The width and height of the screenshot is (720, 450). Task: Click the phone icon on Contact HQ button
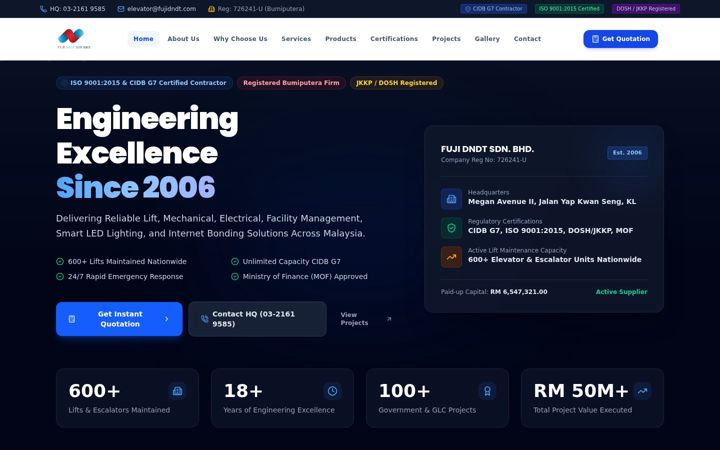204,319
